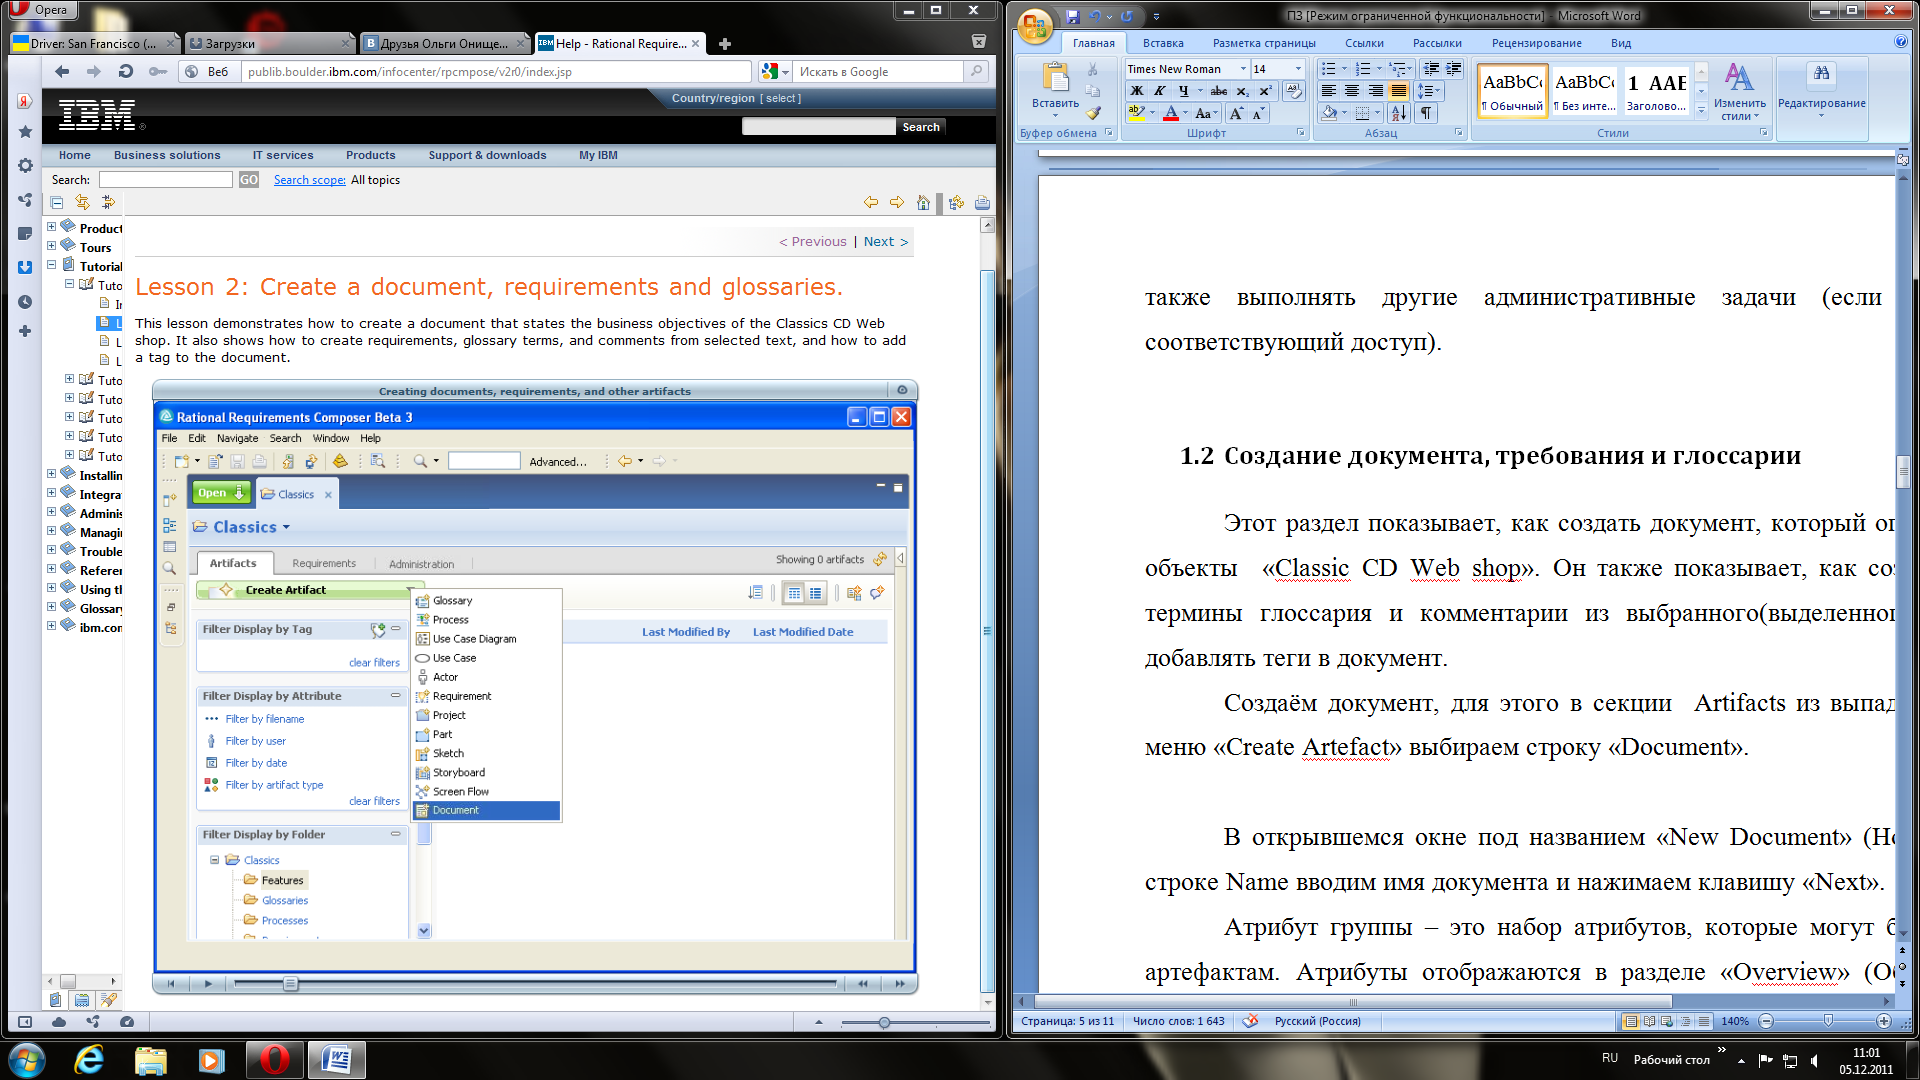Screen dimensions: 1920x1080
Task: Click the Link with Contents sync icon in help toolbar
Action: click(x=82, y=202)
